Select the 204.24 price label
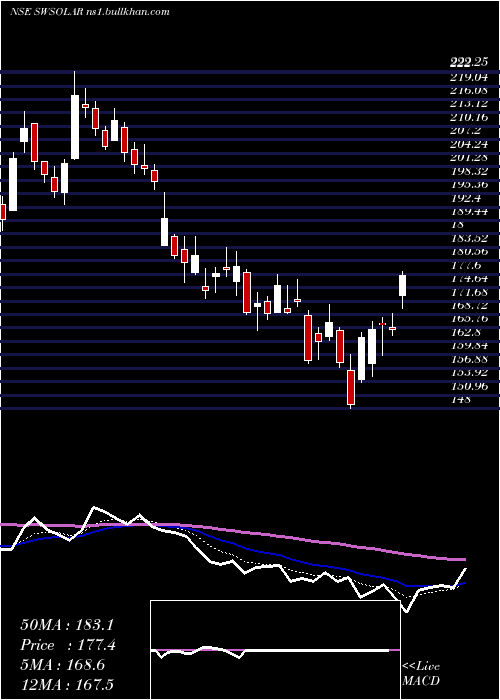 (468, 145)
